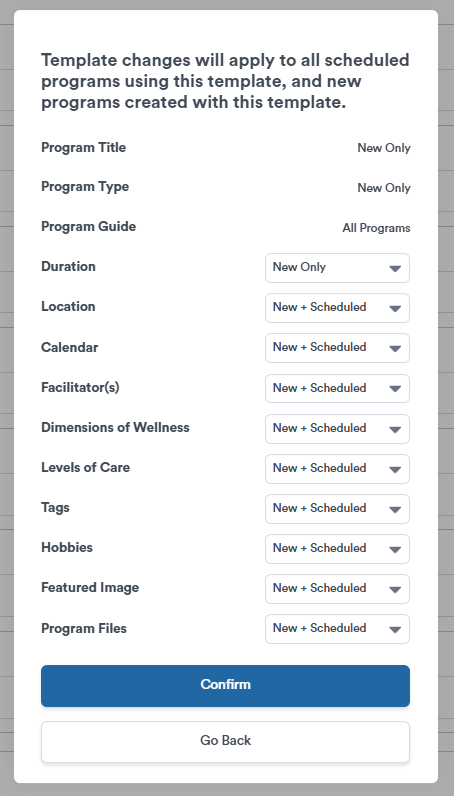454x796 pixels.
Task: Click the arrow icon in Program Files field
Action: click(x=395, y=630)
